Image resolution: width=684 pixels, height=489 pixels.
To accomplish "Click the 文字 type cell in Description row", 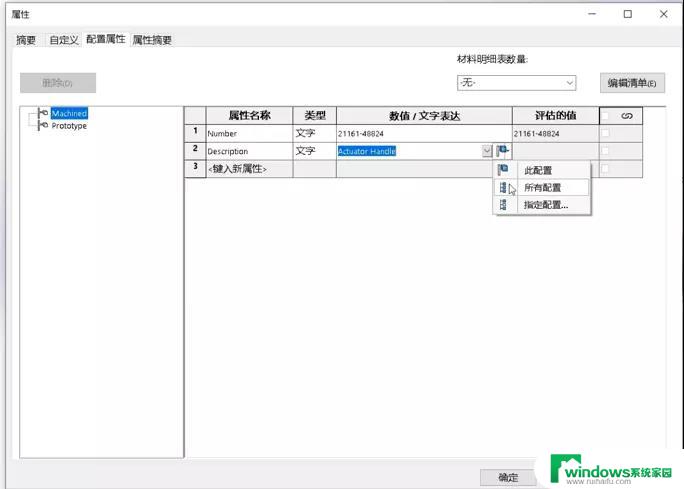I will pyautogui.click(x=315, y=151).
